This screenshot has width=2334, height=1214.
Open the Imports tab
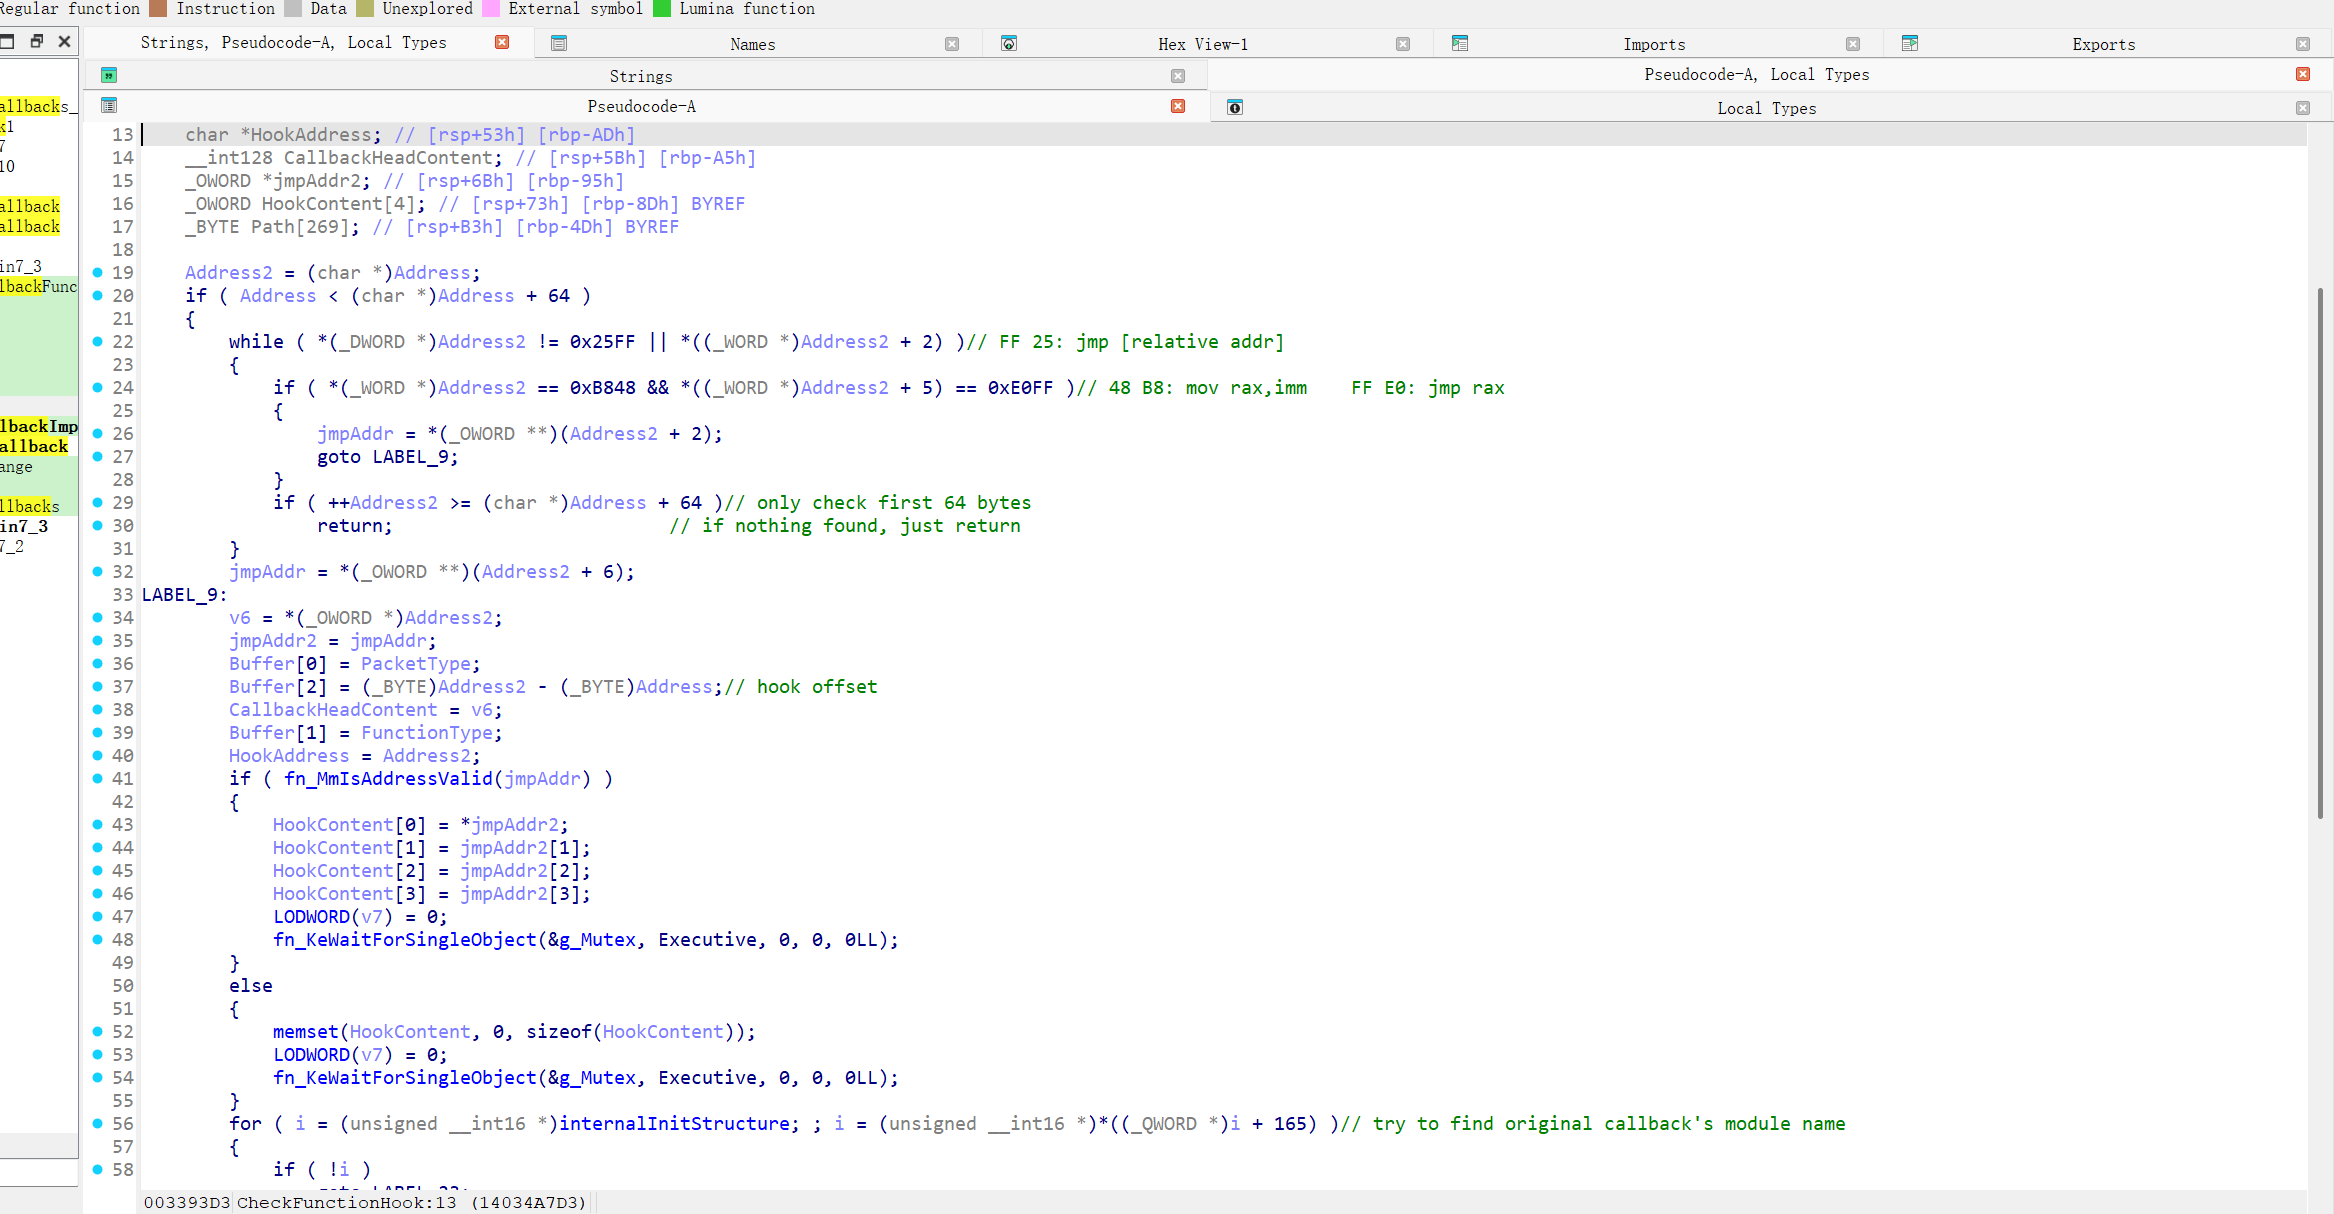point(1654,44)
